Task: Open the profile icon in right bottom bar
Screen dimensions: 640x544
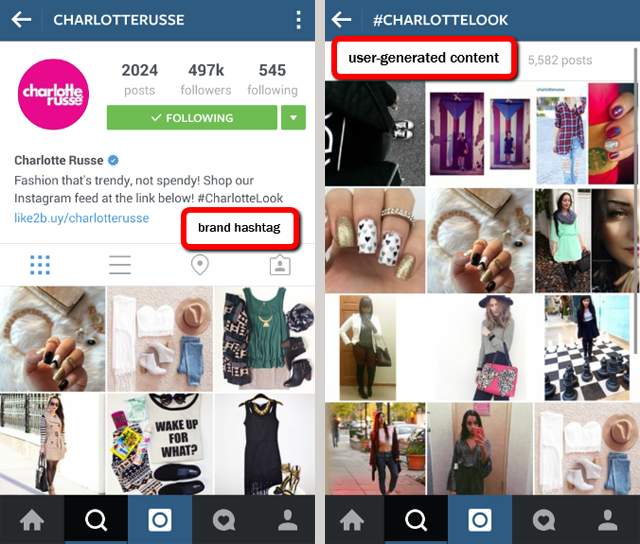Action: pos(608,520)
